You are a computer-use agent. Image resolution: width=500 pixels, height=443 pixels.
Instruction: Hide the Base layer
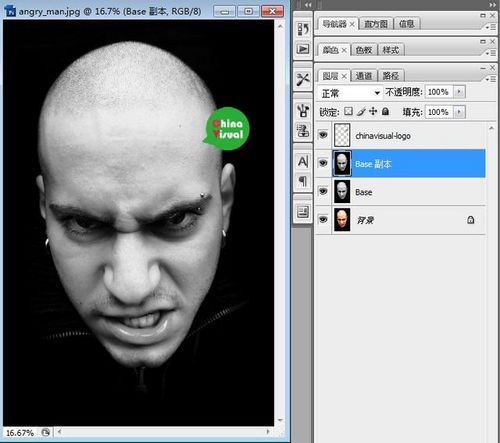(323, 191)
